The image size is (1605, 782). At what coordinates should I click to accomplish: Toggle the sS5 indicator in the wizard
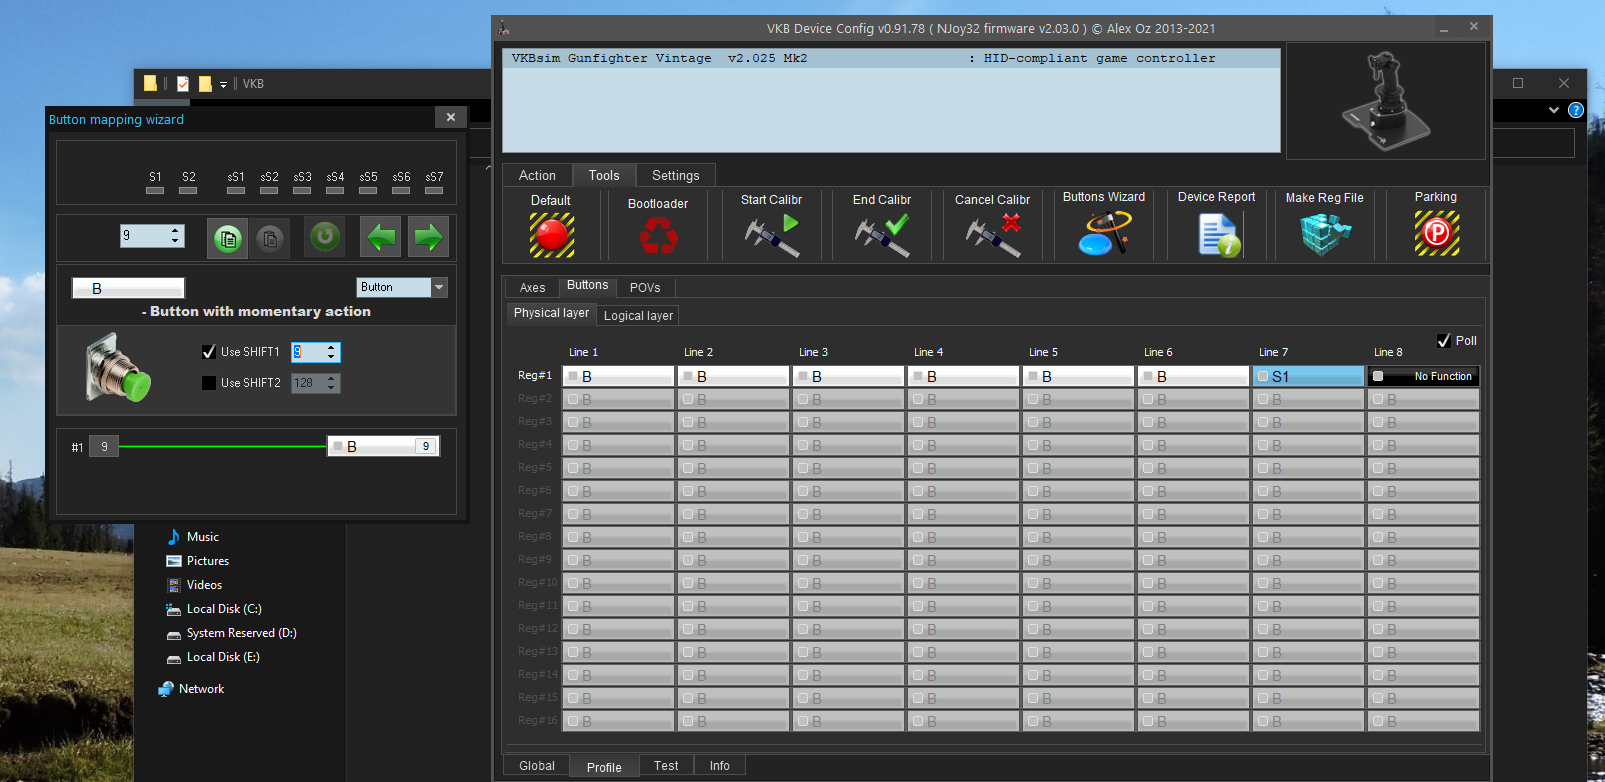(x=368, y=190)
